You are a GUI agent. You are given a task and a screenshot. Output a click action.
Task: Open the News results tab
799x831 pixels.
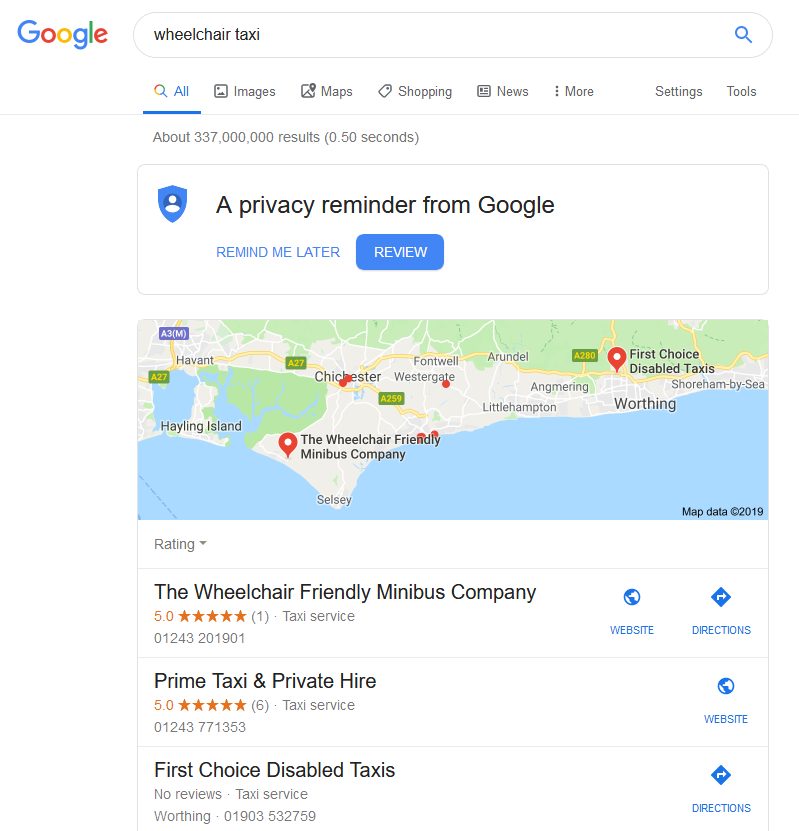pyautogui.click(x=502, y=91)
